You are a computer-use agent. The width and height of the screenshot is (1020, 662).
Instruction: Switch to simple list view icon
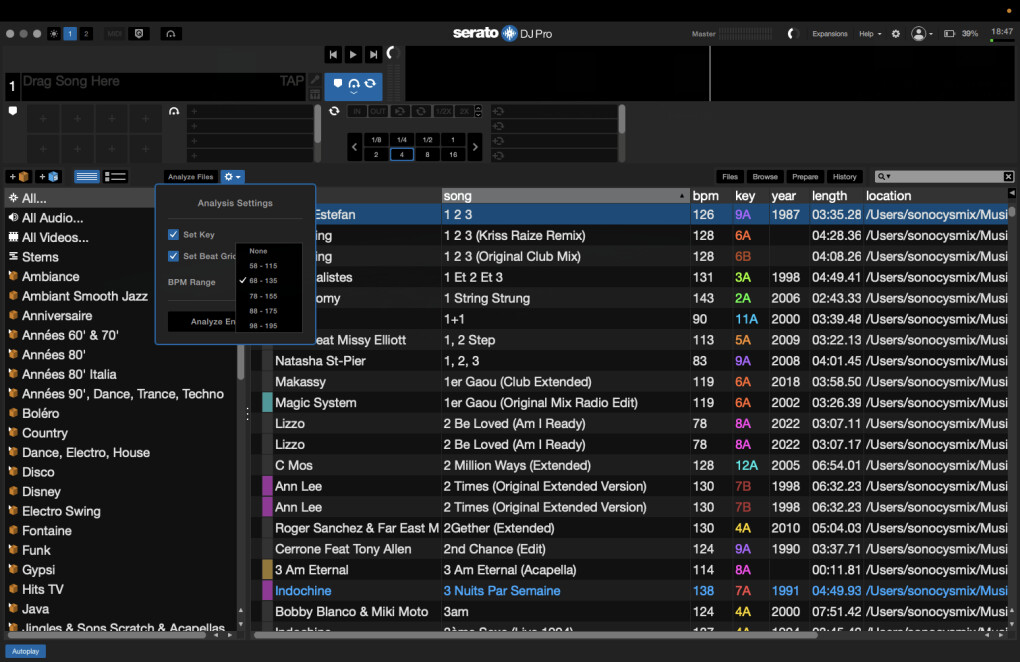pyautogui.click(x=87, y=177)
